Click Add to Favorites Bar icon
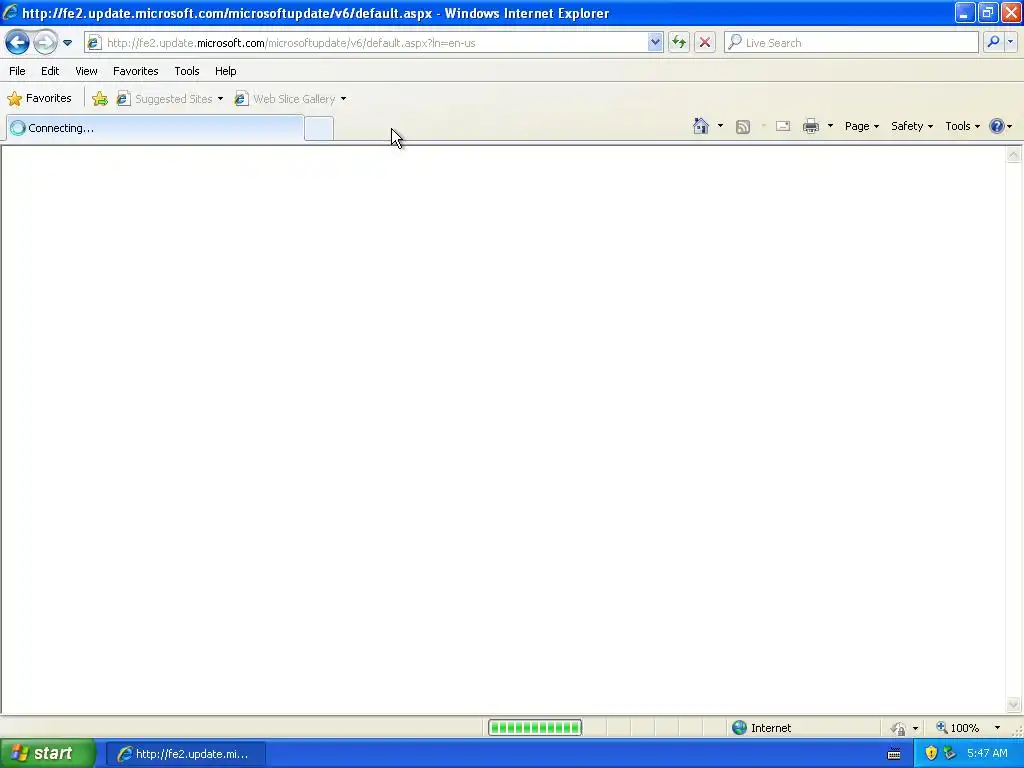Image resolution: width=1024 pixels, height=768 pixels. coord(100,99)
